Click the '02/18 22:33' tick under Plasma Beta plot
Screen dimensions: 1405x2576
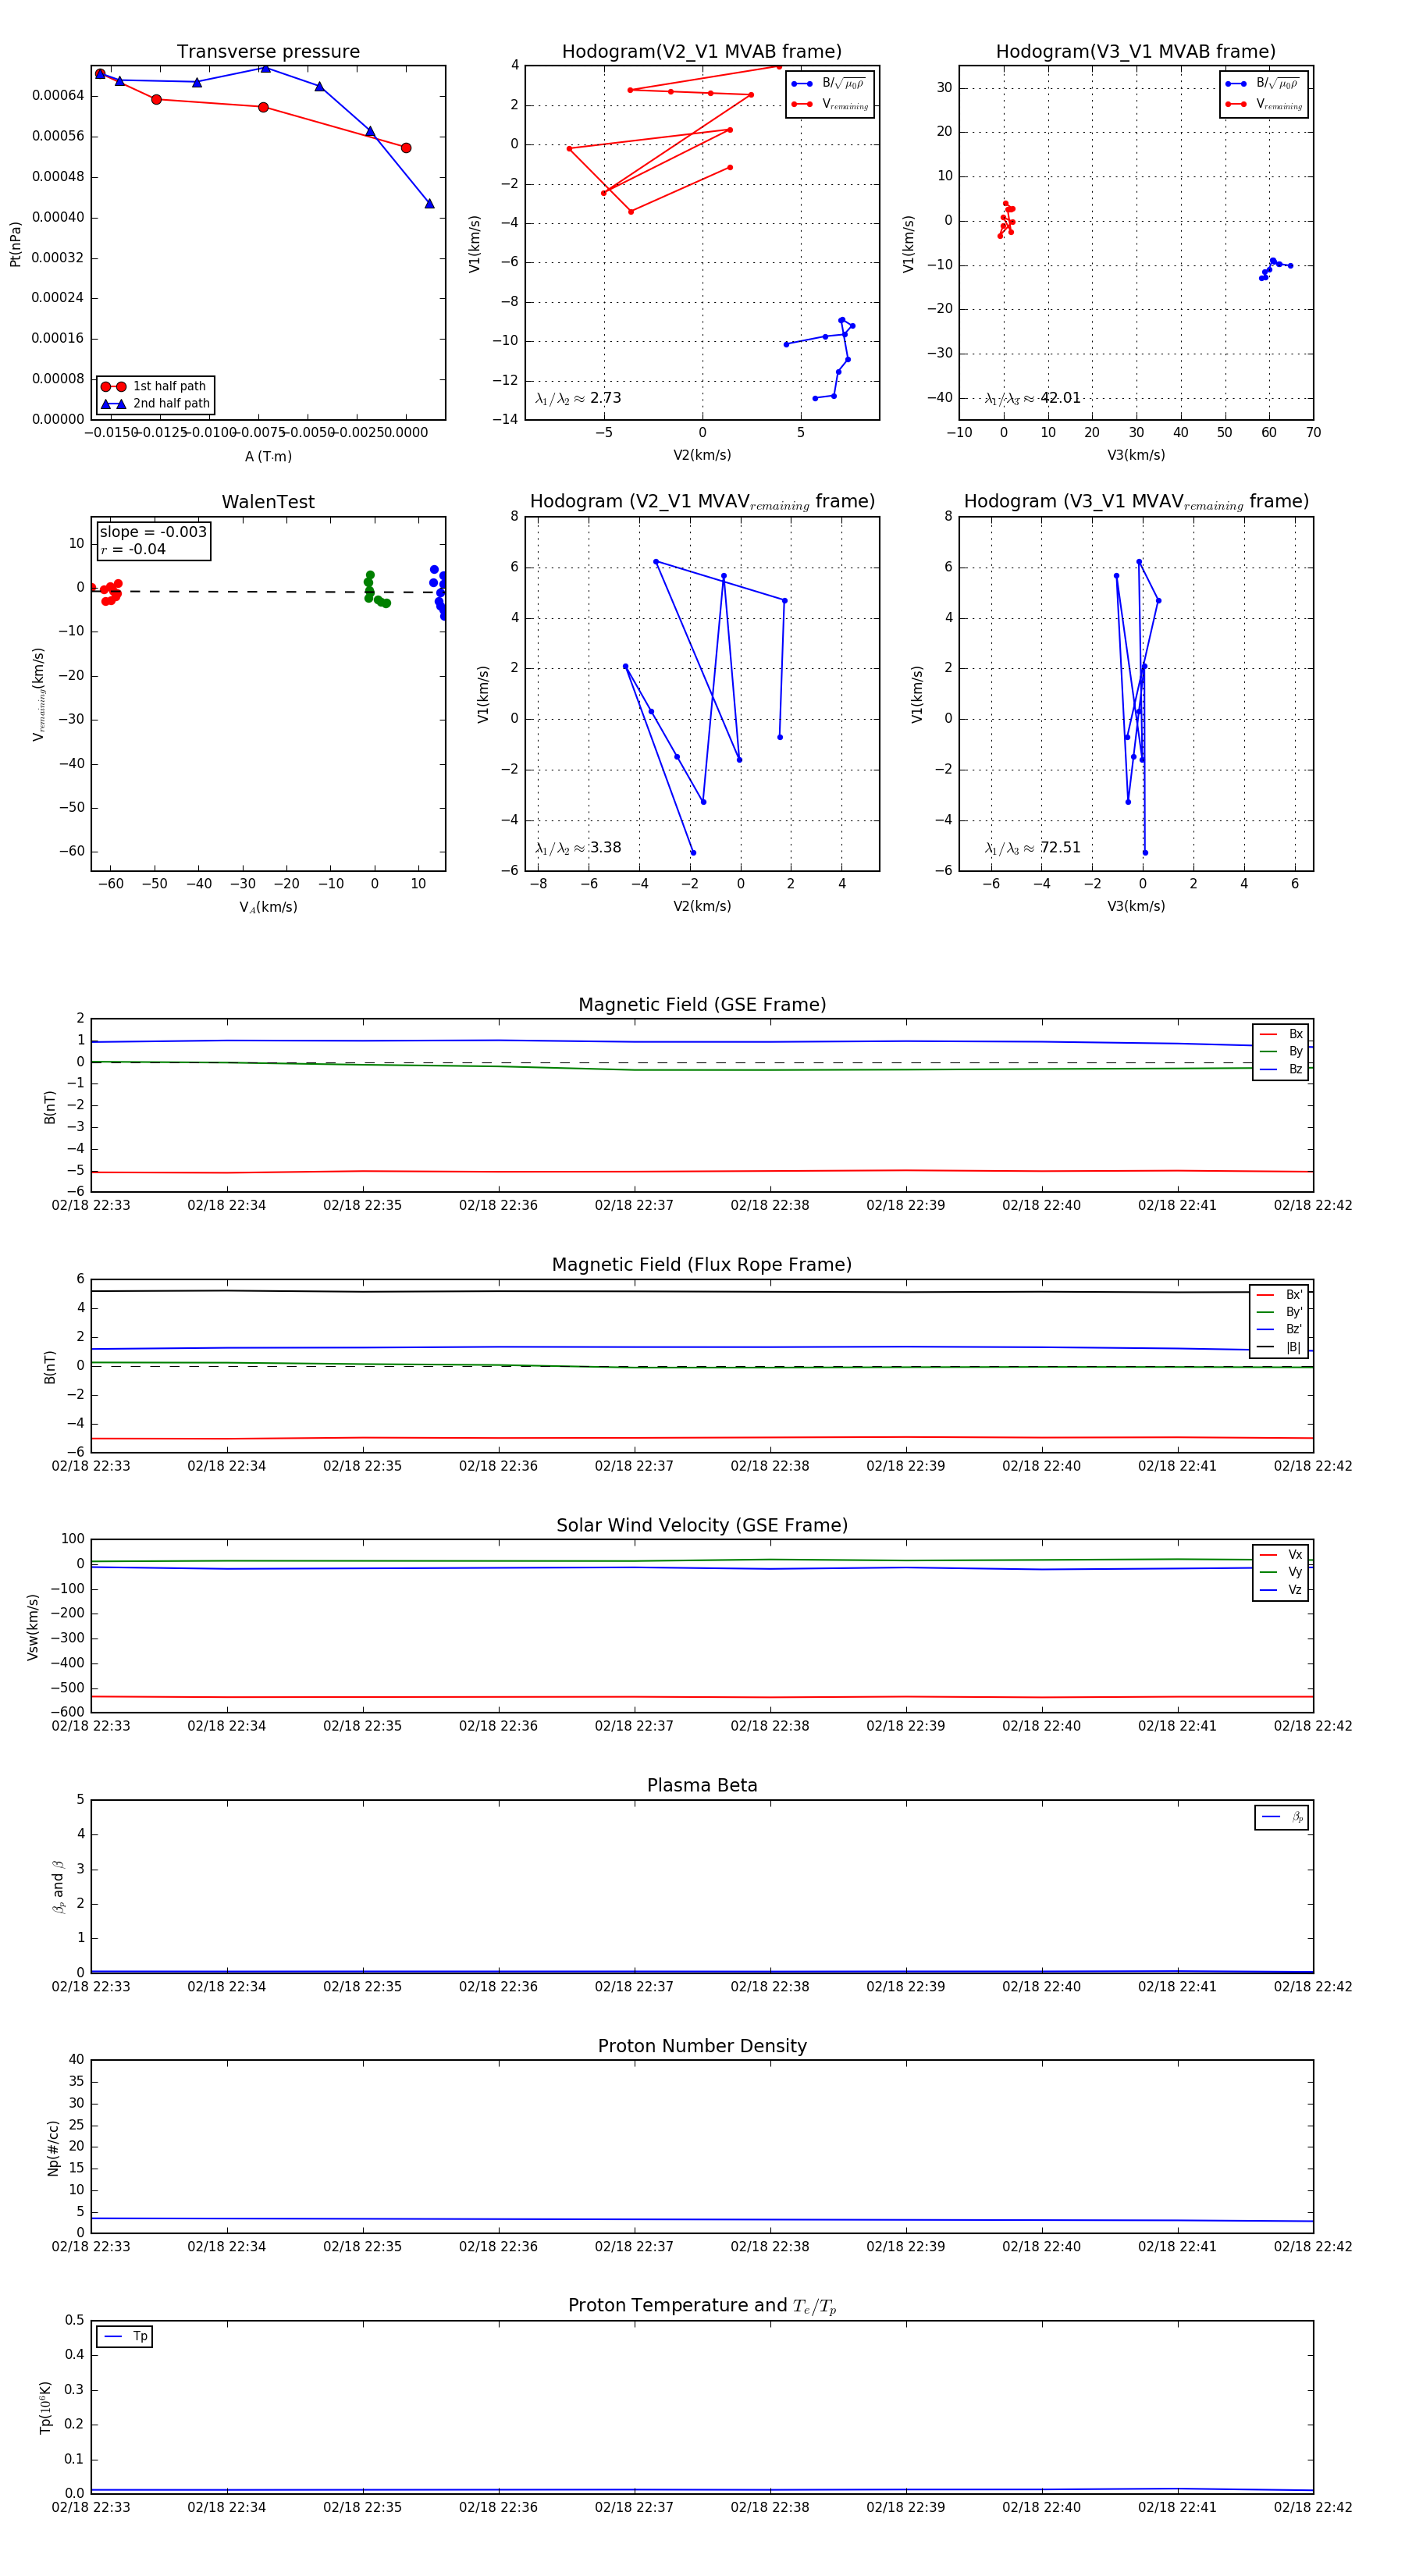[91, 1986]
